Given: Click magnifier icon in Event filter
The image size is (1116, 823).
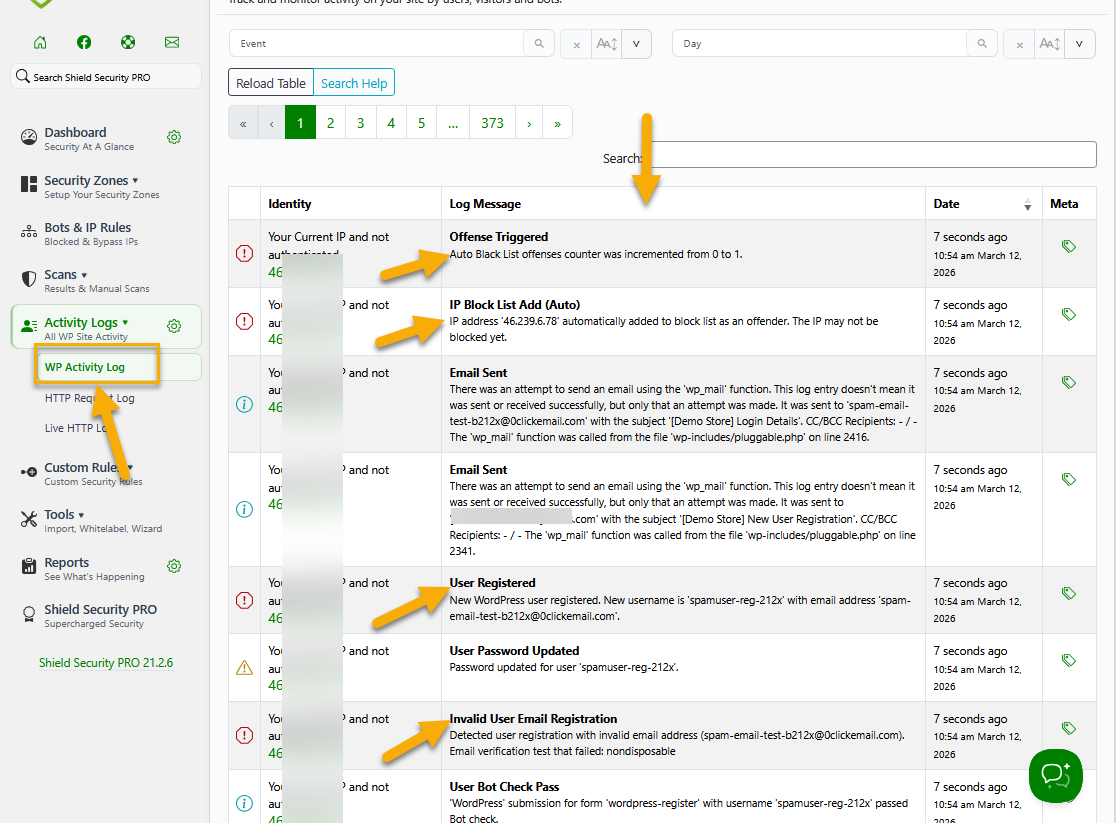Looking at the screenshot, I should [x=539, y=43].
